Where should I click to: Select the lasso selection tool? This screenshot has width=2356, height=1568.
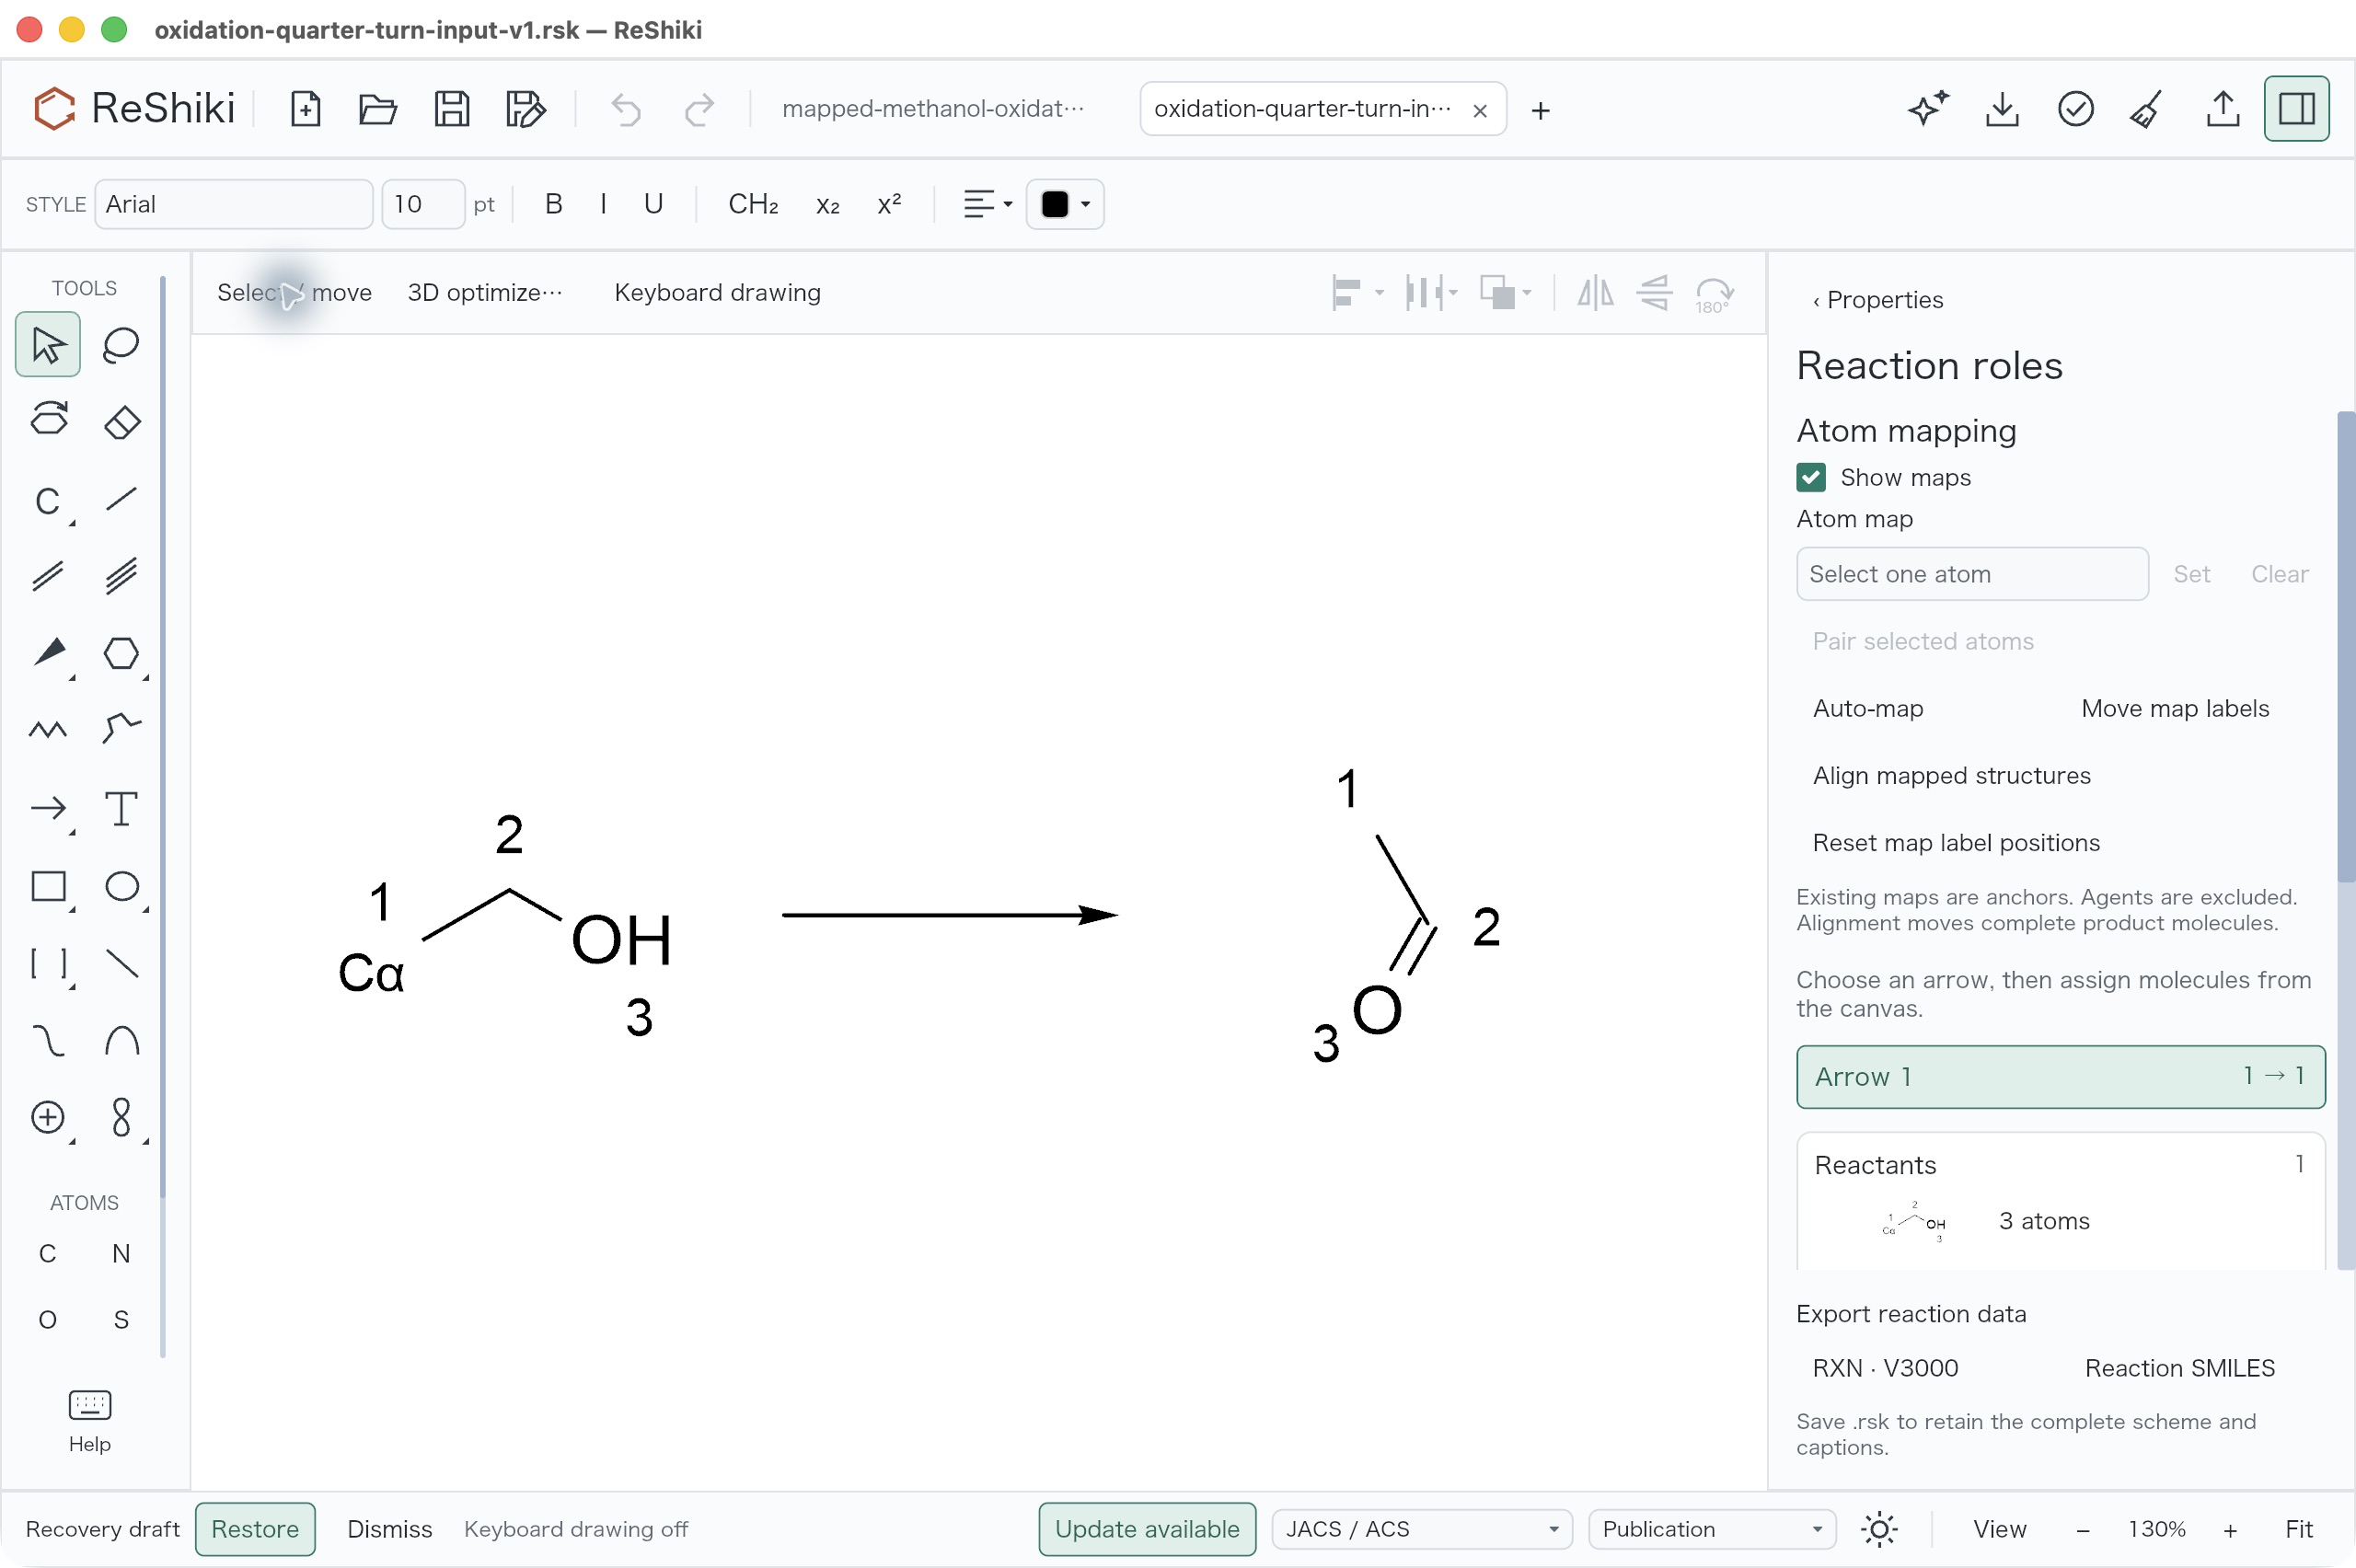tap(121, 345)
